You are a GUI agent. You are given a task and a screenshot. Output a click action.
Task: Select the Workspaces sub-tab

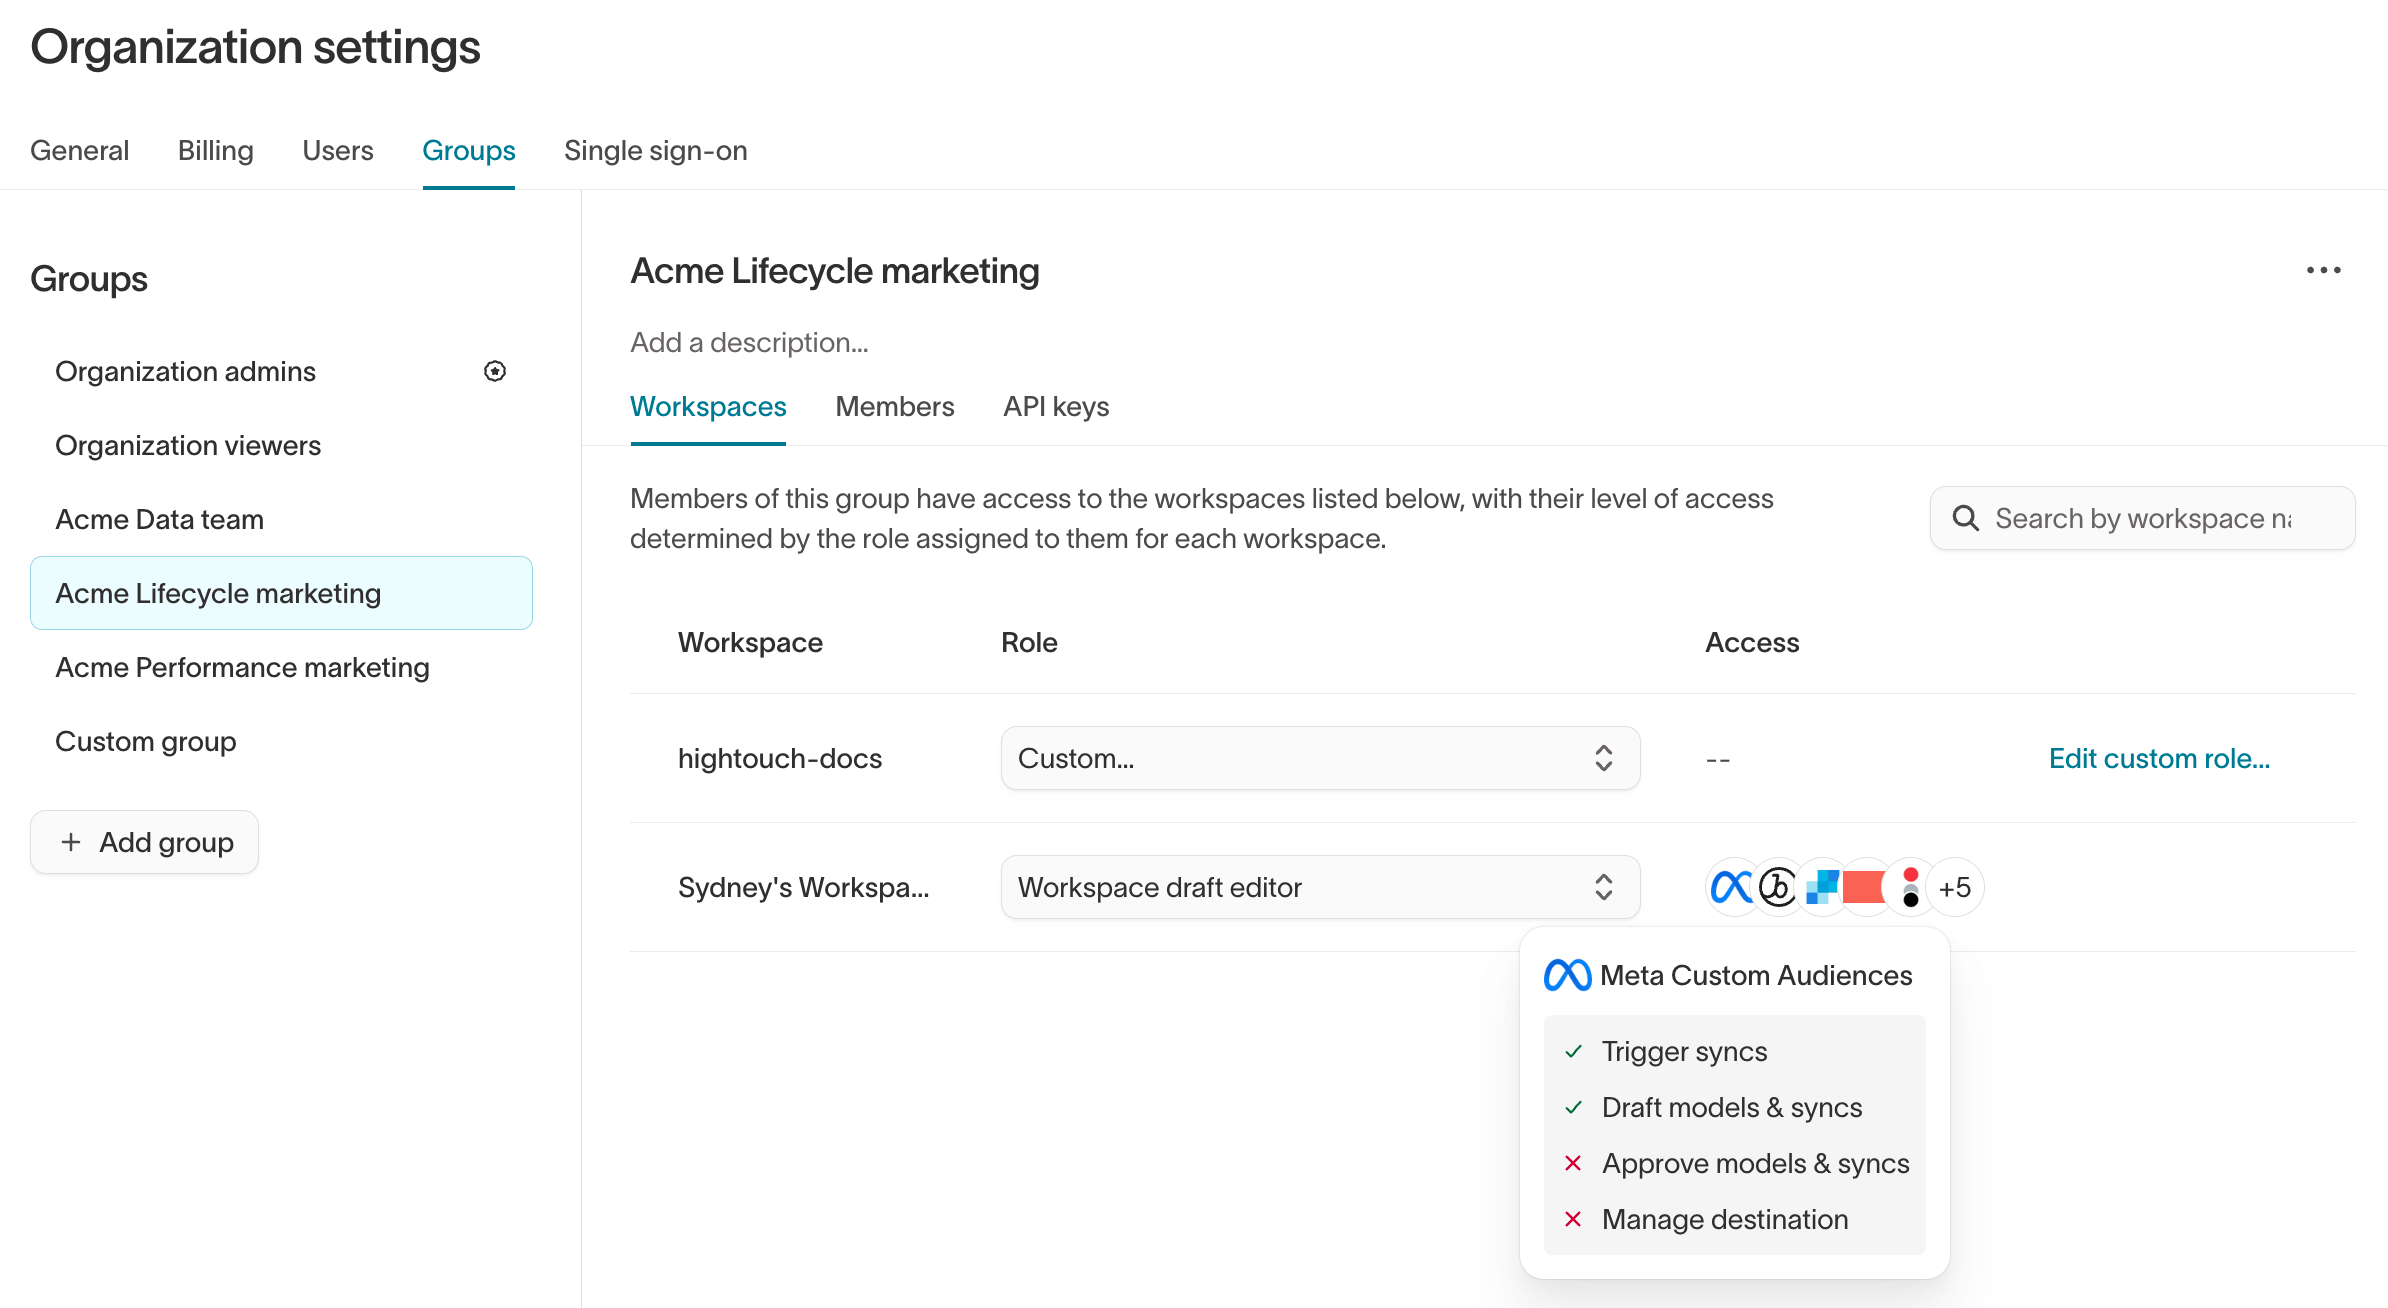tap(708, 406)
